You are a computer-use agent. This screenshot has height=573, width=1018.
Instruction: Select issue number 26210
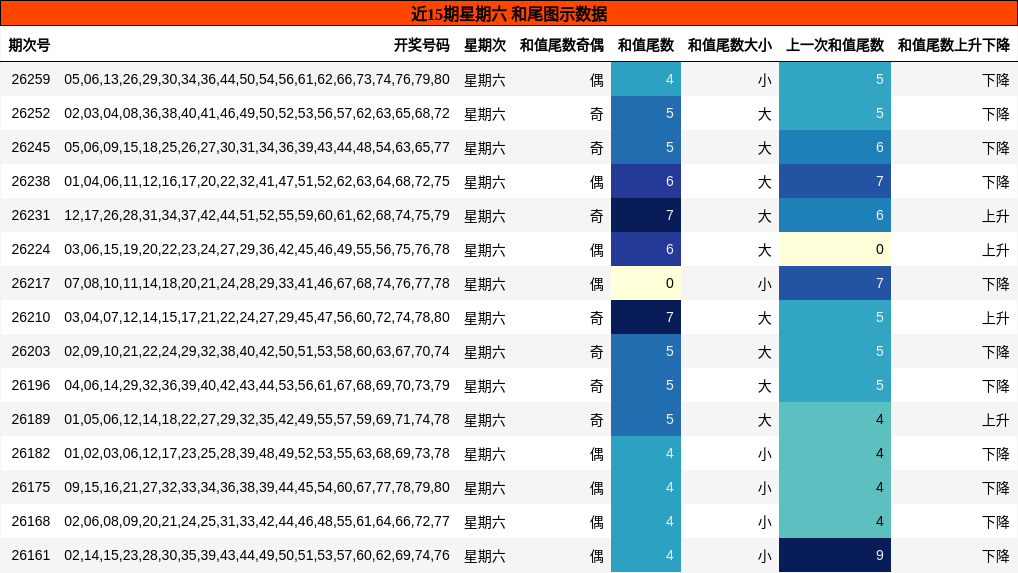[x=31, y=317]
